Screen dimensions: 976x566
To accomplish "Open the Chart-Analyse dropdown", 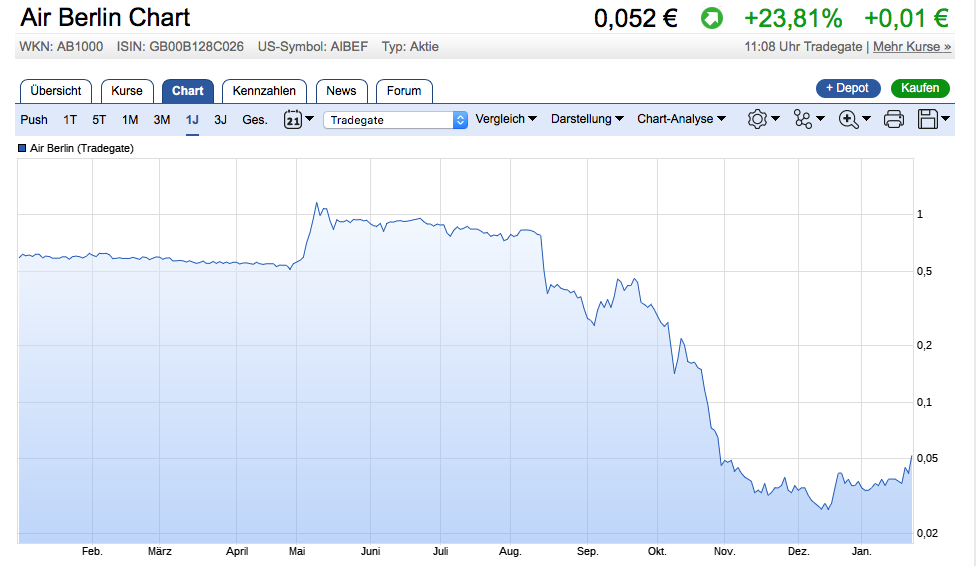I will click(681, 119).
